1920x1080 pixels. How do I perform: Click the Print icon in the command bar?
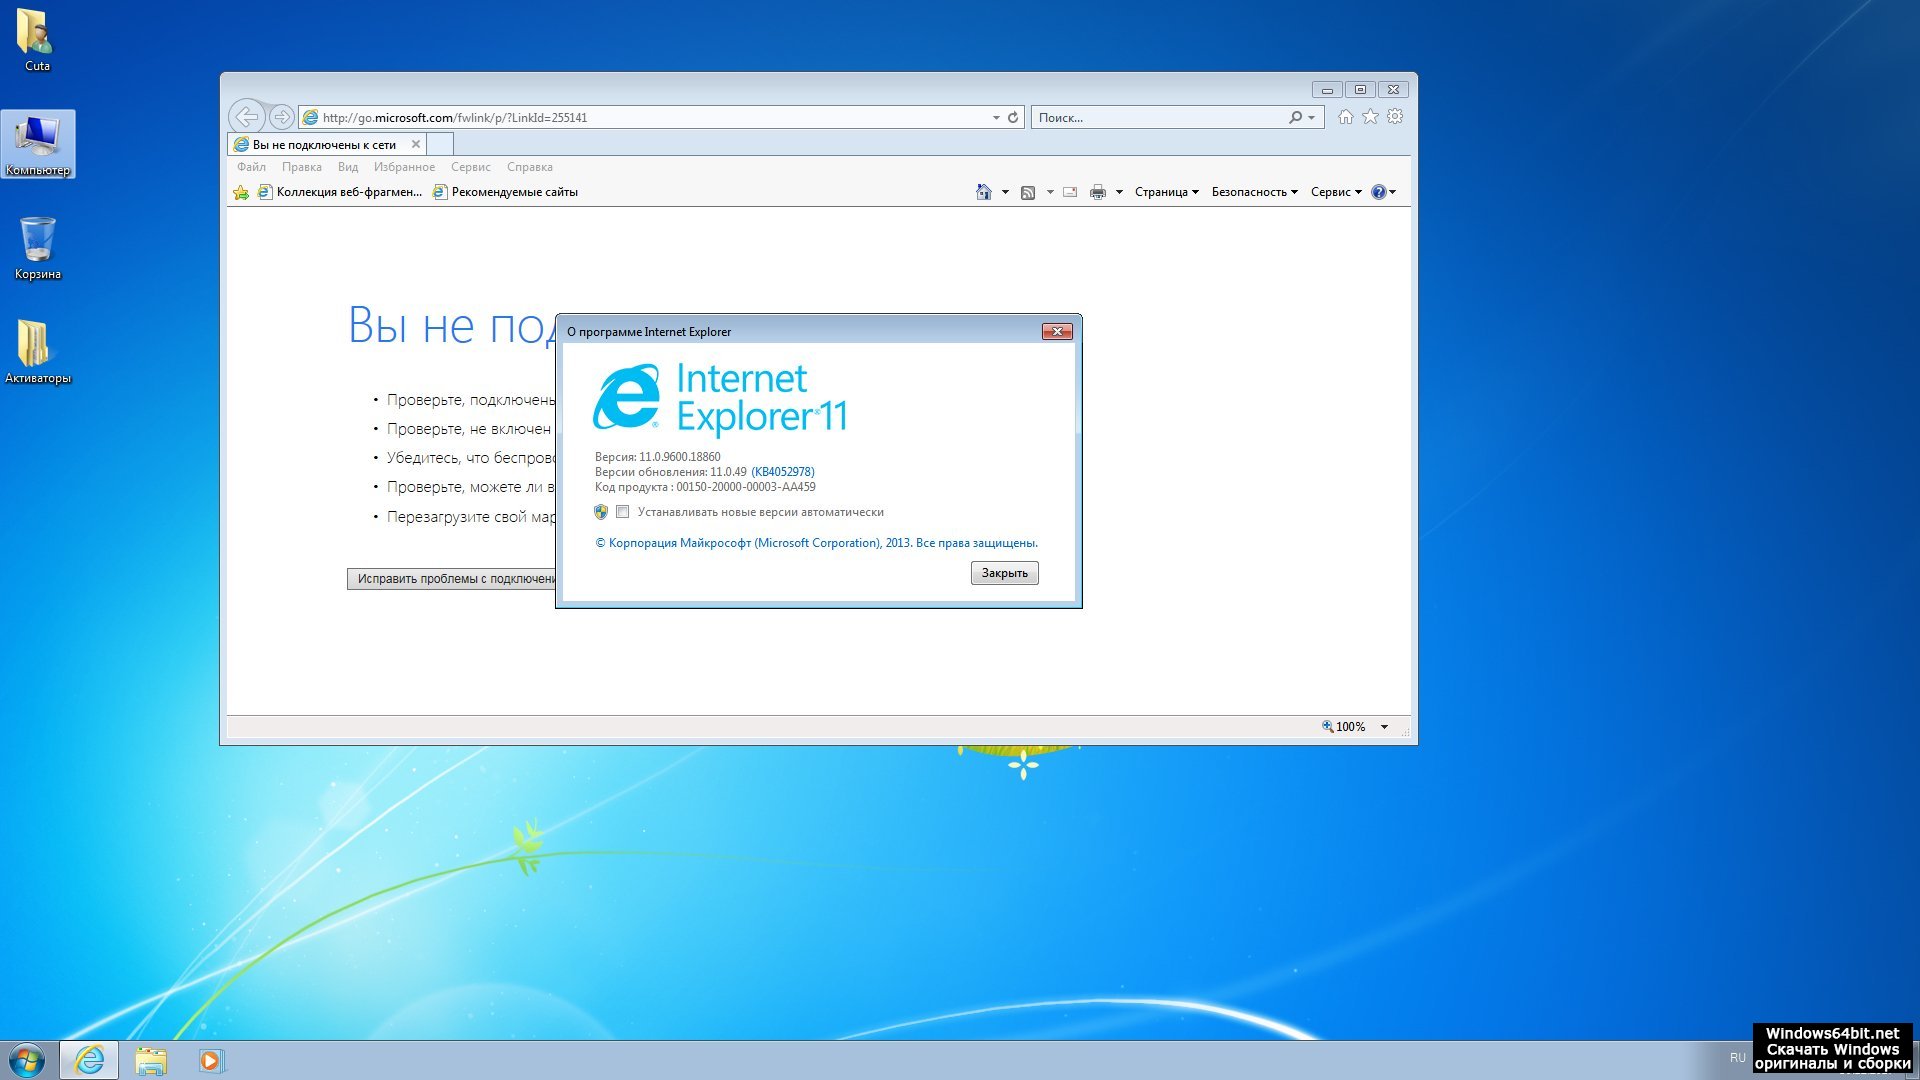point(1098,192)
